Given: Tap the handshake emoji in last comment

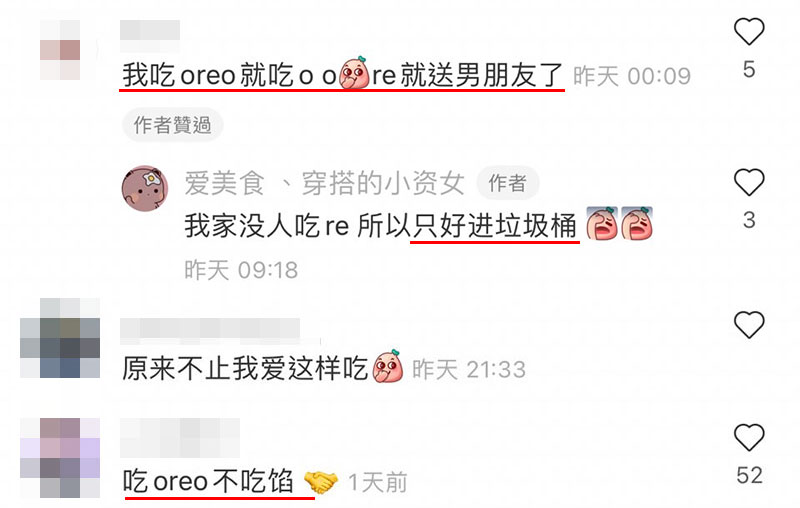Looking at the screenshot, I should point(320,482).
